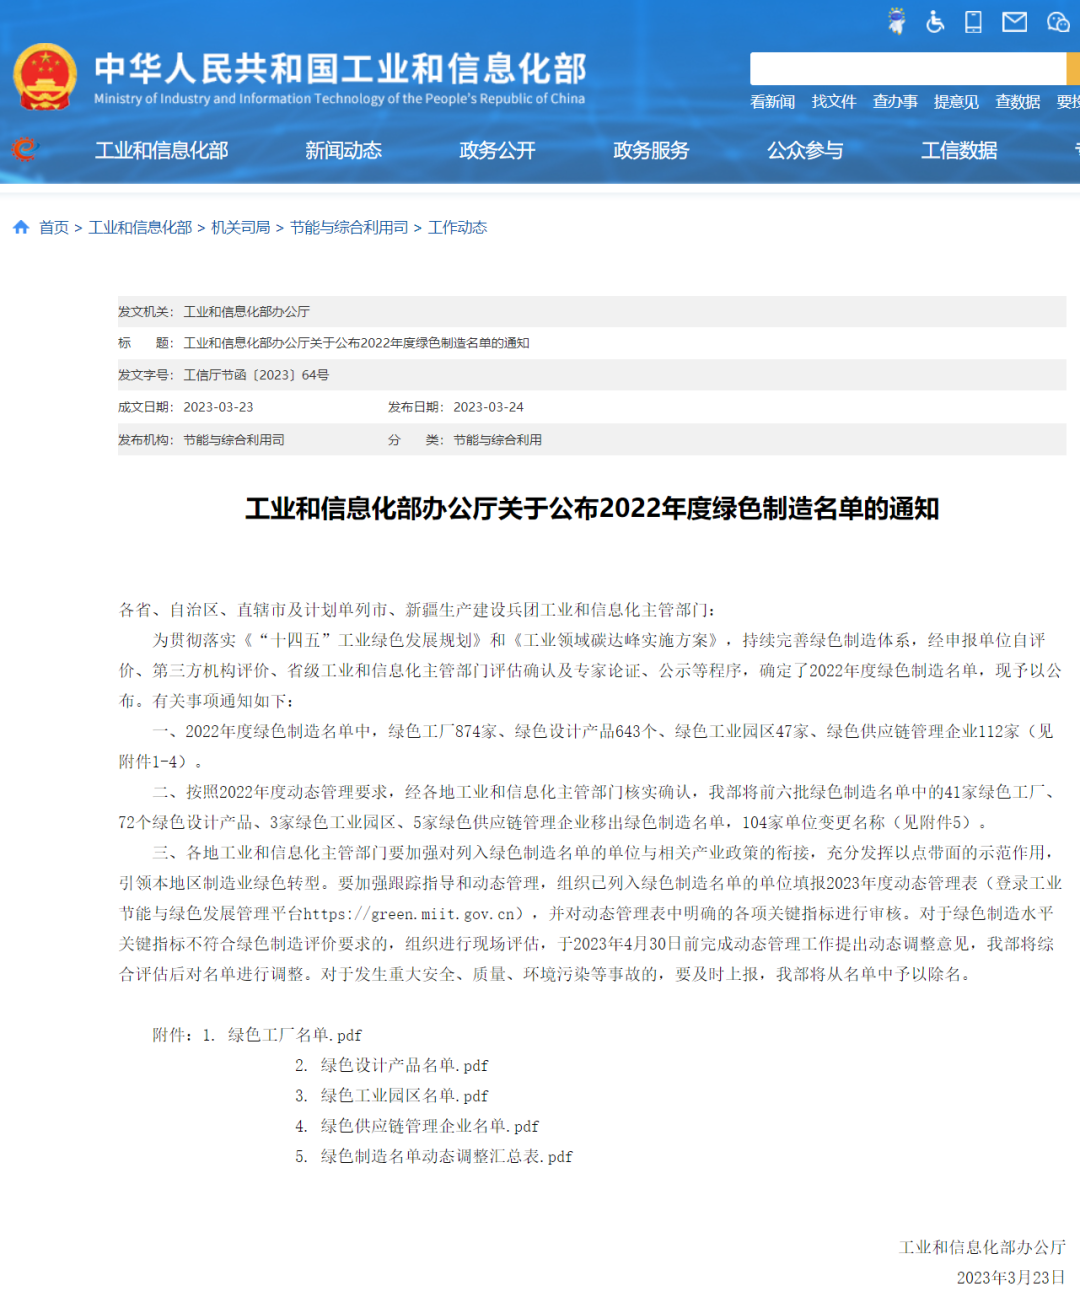Select 查办事 quick link

pyautogui.click(x=895, y=102)
